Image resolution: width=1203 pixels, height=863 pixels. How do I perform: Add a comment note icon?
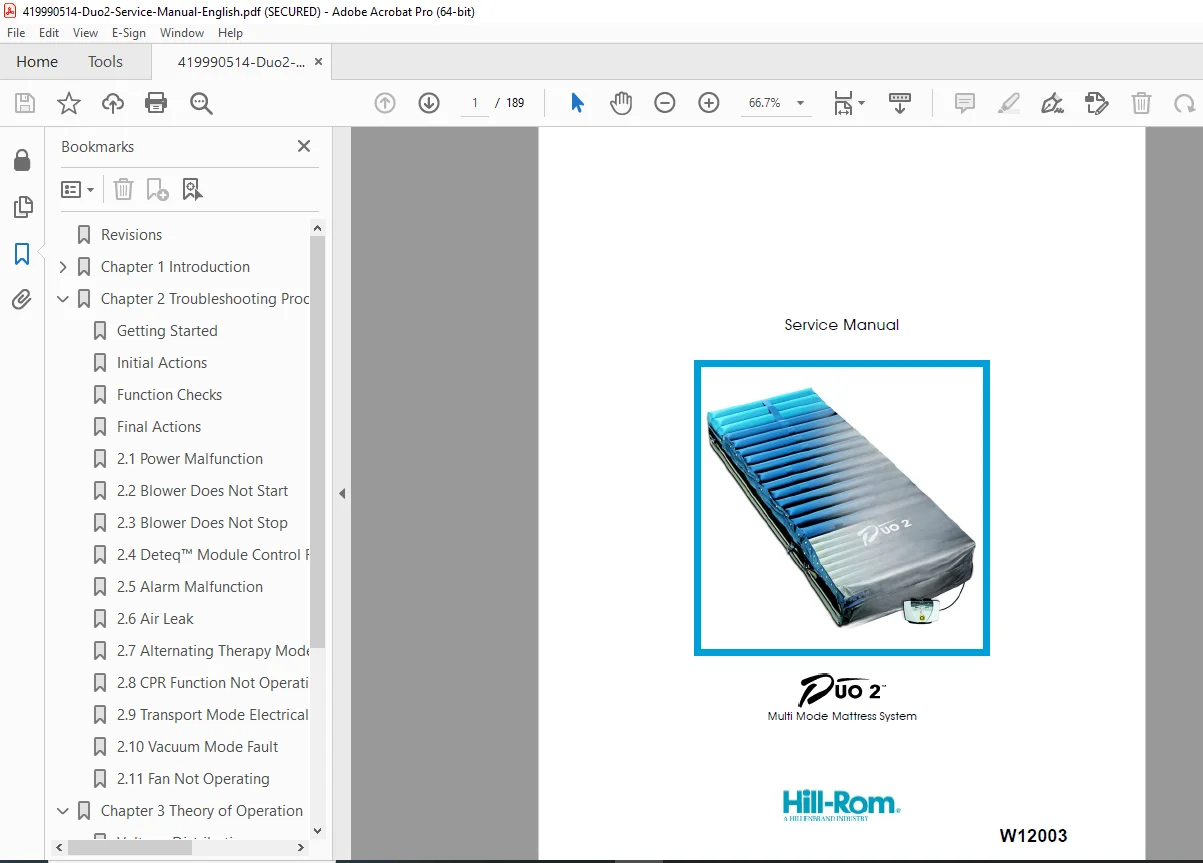coord(965,103)
